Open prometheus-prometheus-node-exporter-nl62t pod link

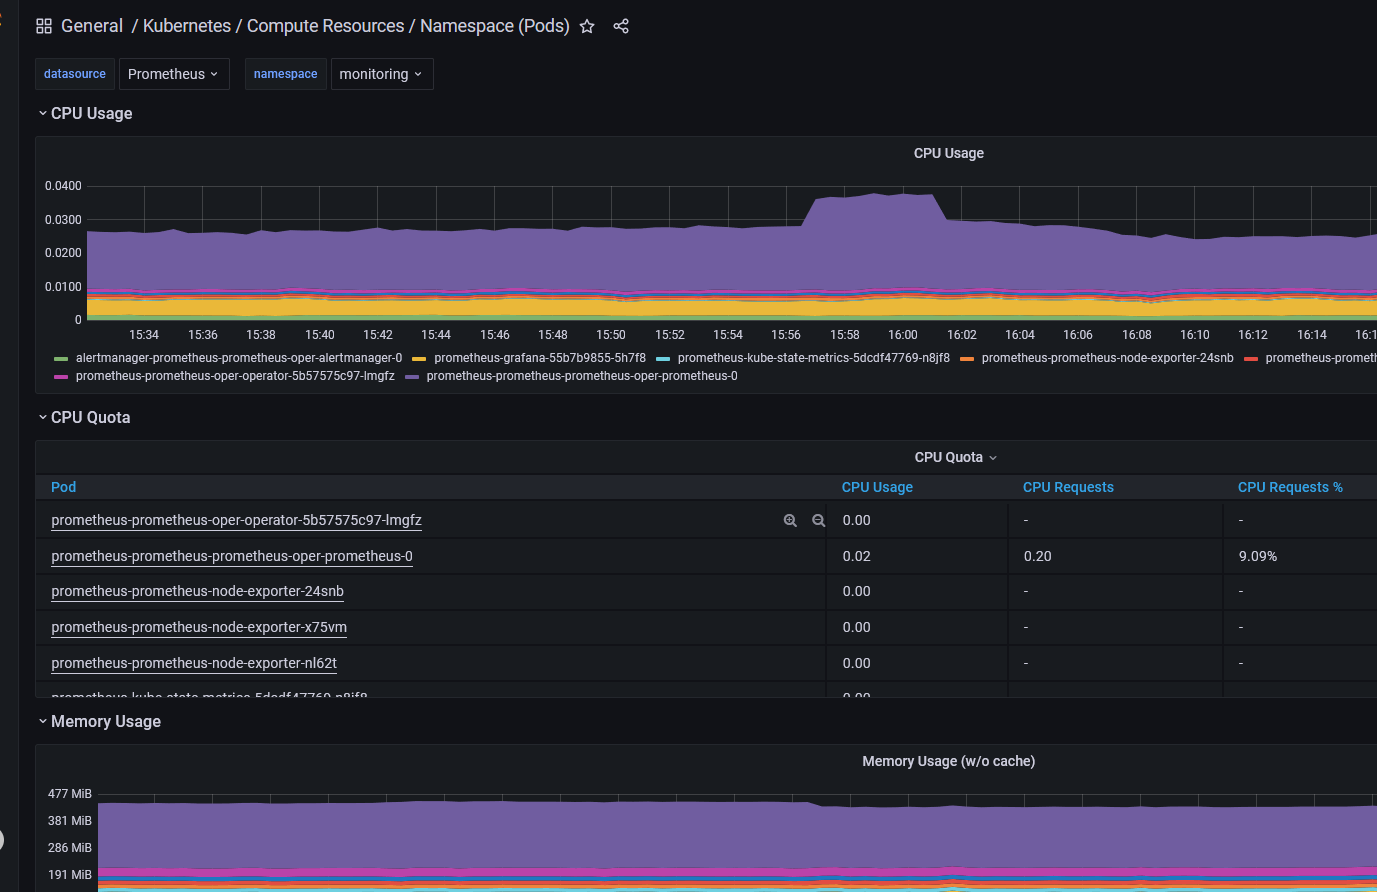194,663
